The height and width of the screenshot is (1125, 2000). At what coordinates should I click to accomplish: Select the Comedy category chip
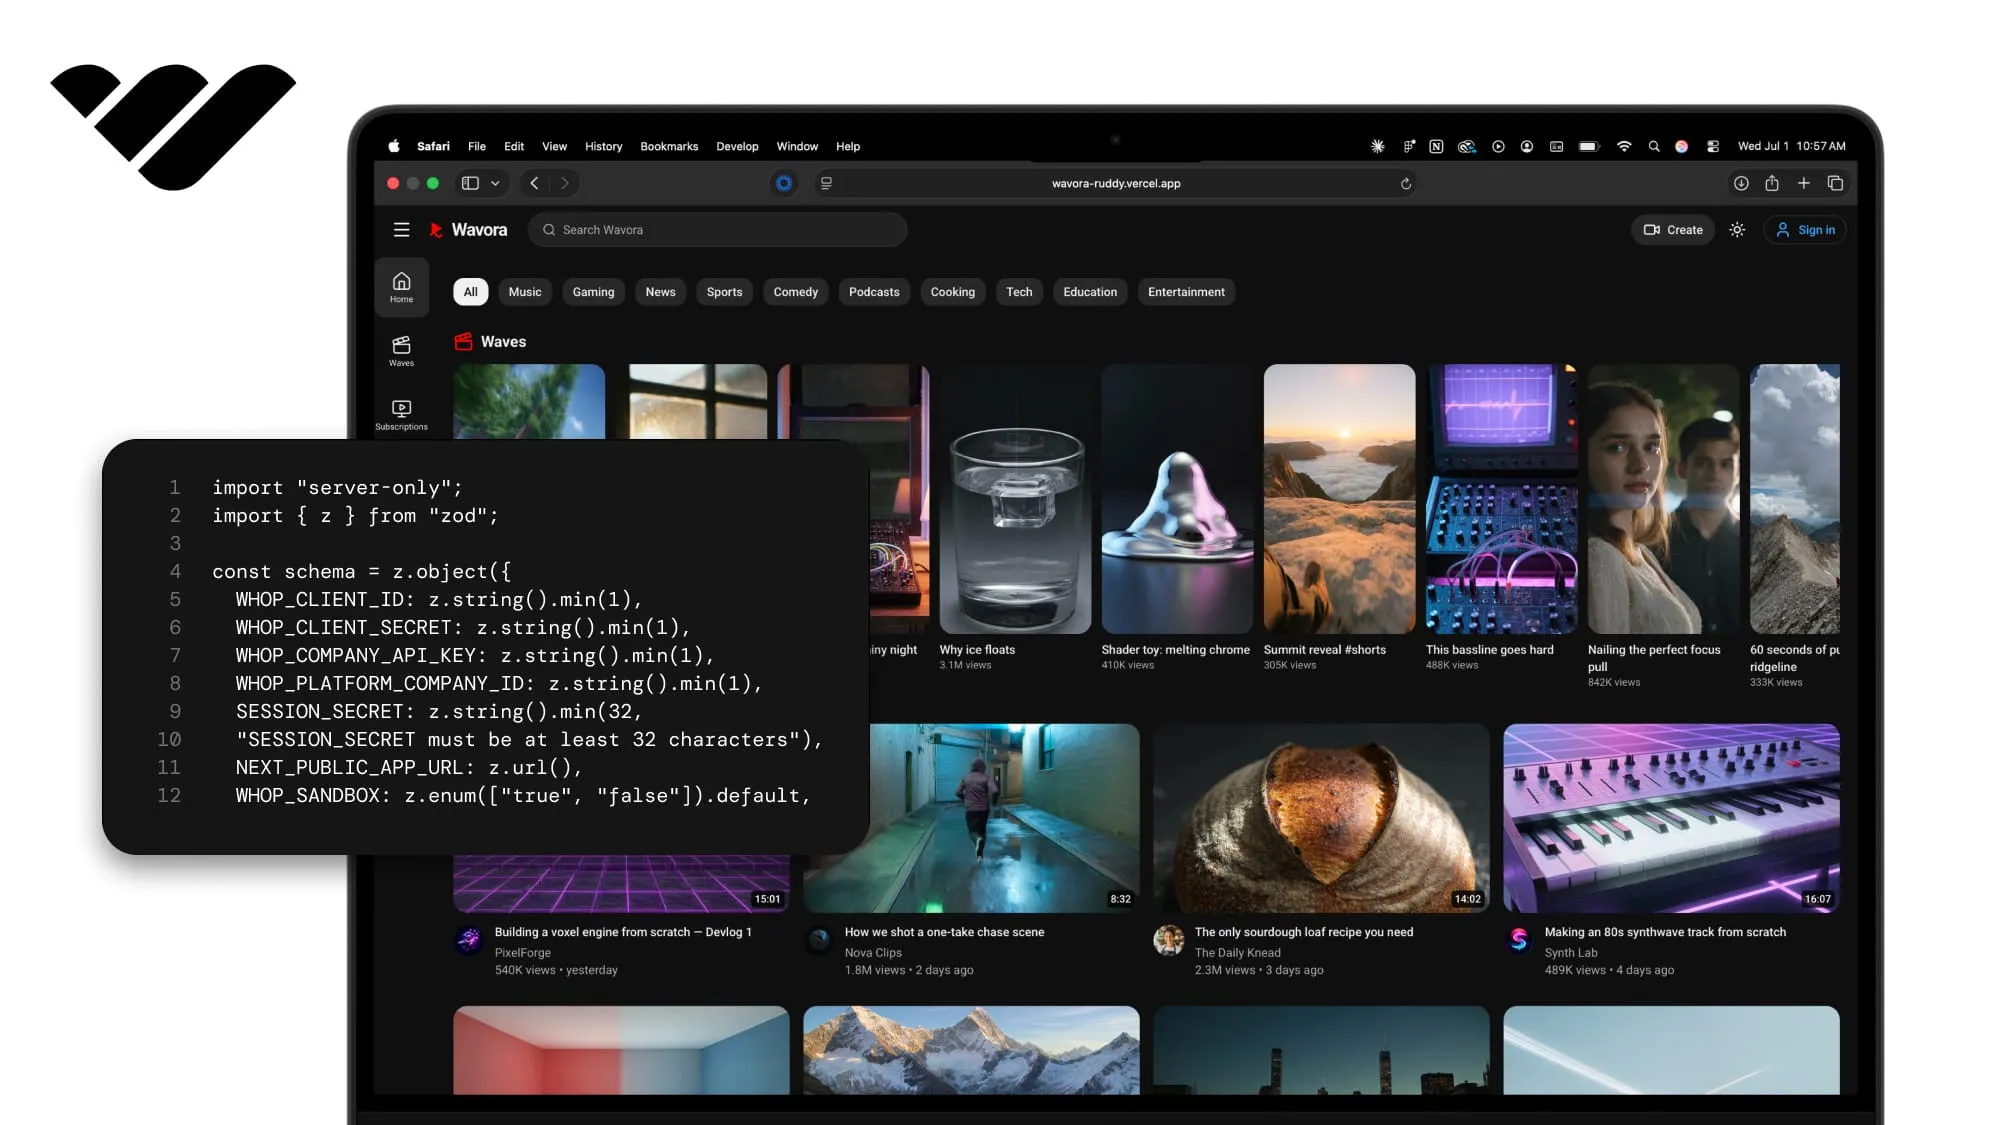(x=795, y=292)
